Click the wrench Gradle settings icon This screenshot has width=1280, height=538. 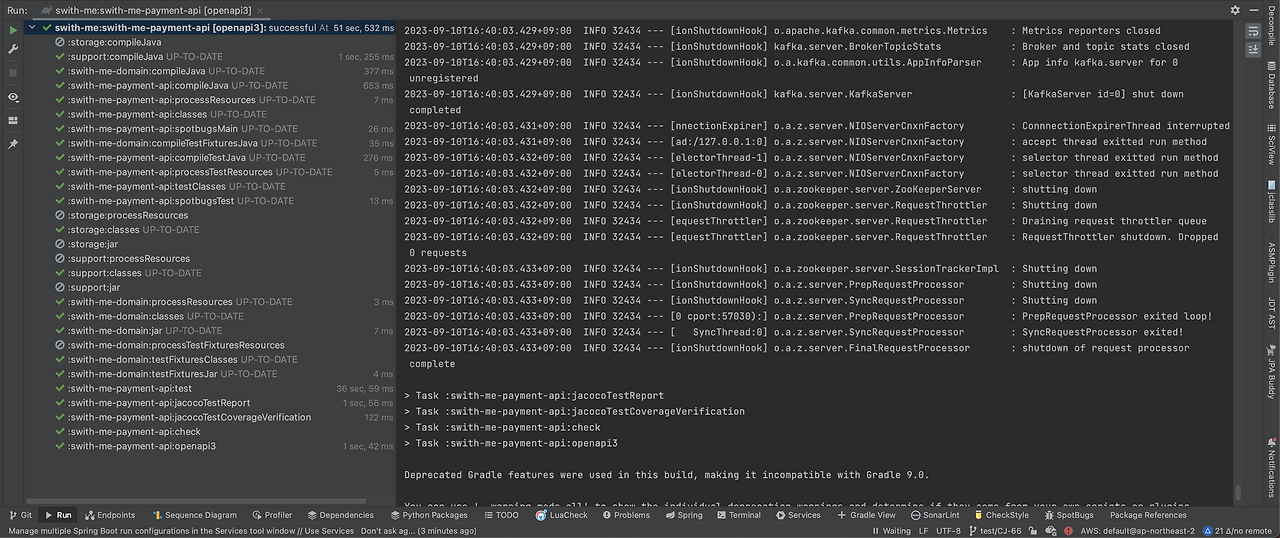[13, 49]
